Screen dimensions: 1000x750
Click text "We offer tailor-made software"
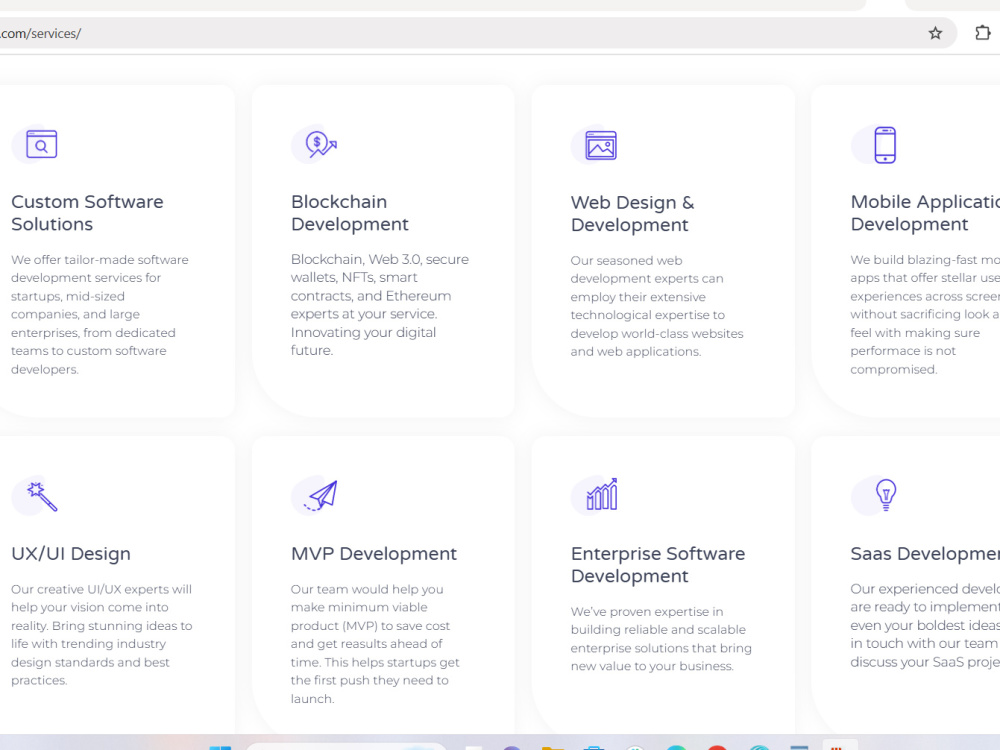click(99, 260)
